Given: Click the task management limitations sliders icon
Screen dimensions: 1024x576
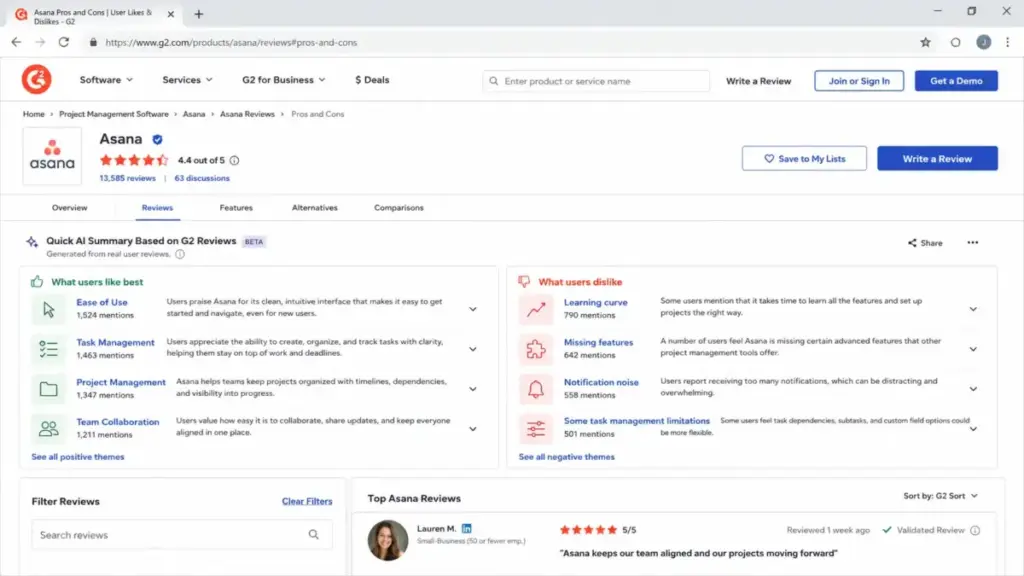Looking at the screenshot, I should coord(536,428).
